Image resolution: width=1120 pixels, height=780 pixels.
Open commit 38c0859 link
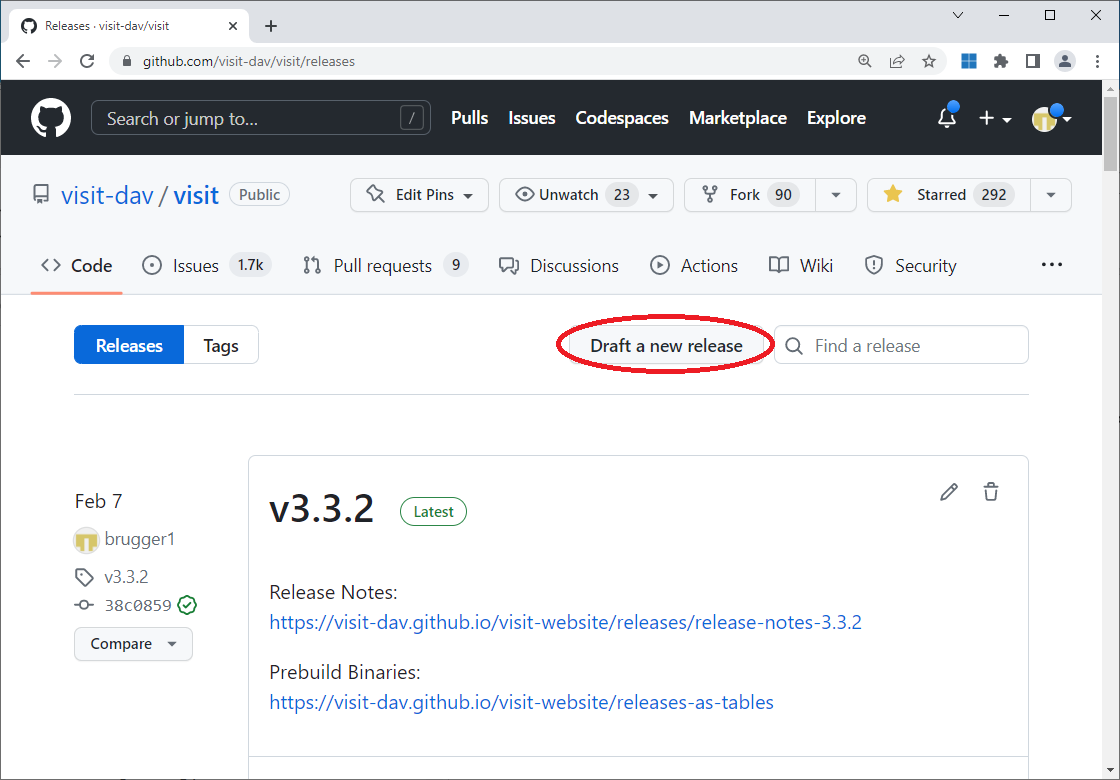tap(138, 606)
